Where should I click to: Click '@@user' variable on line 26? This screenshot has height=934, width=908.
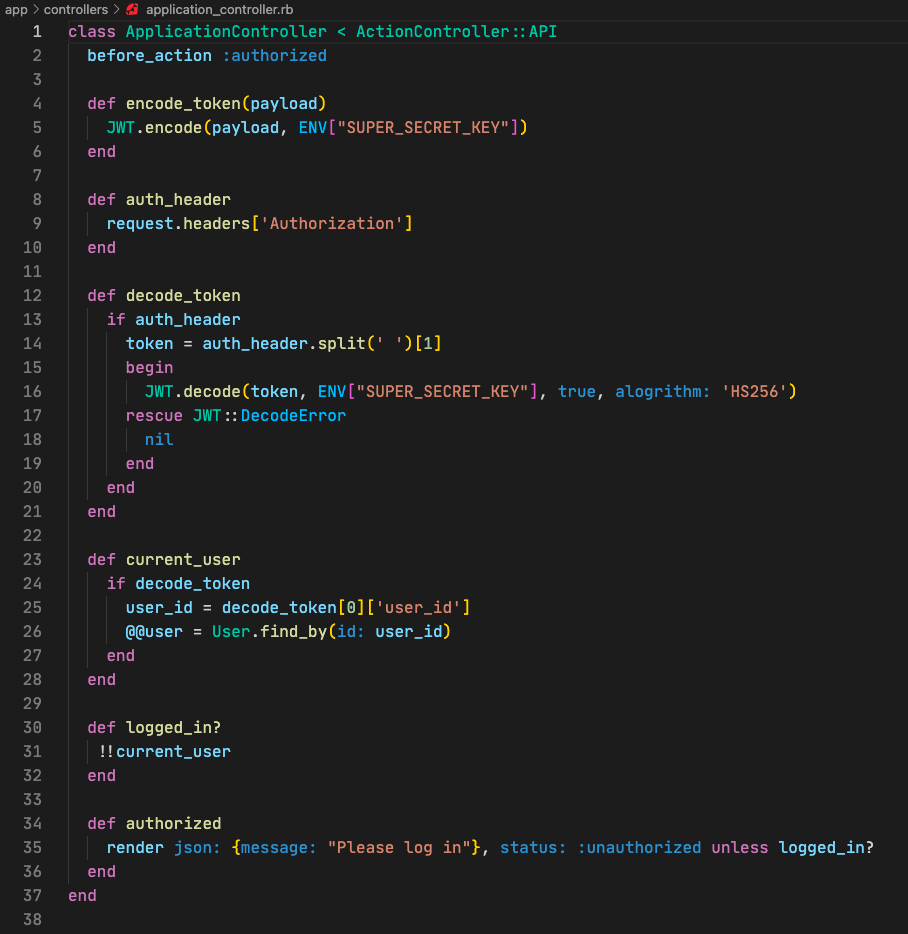[154, 631]
